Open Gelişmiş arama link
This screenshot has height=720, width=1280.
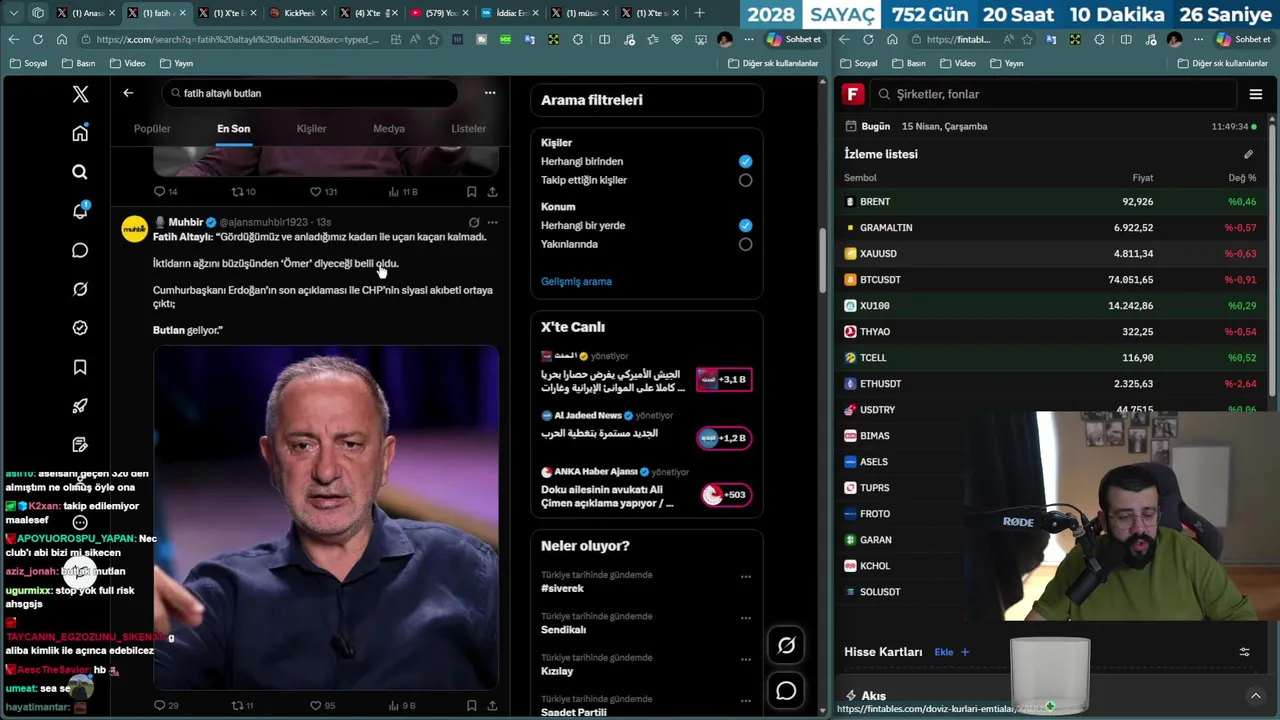(576, 281)
